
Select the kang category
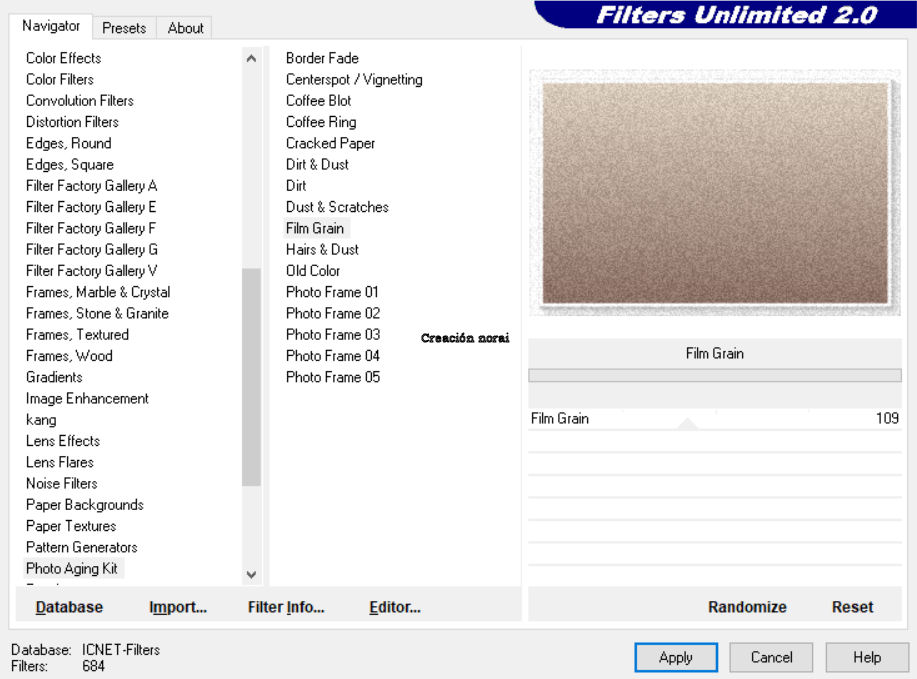(x=41, y=420)
